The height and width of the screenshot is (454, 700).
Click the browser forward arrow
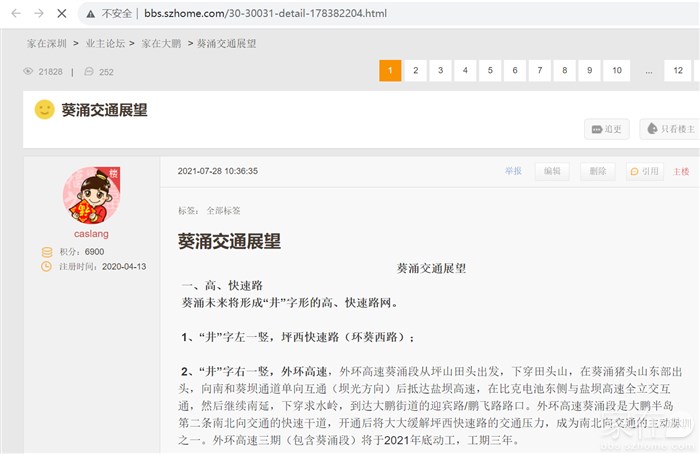point(38,14)
